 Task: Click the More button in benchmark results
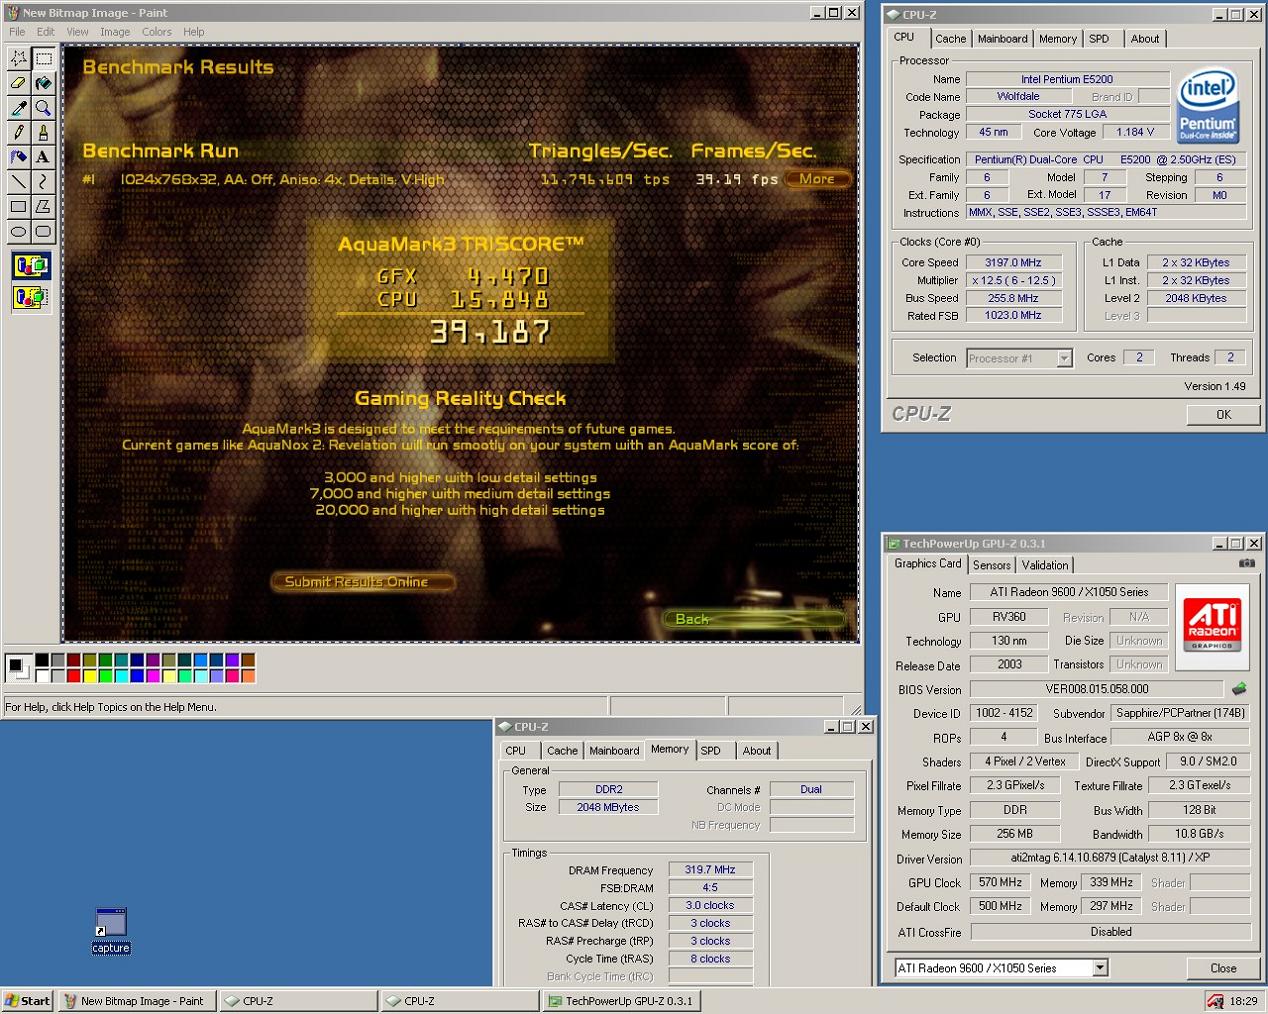click(817, 179)
